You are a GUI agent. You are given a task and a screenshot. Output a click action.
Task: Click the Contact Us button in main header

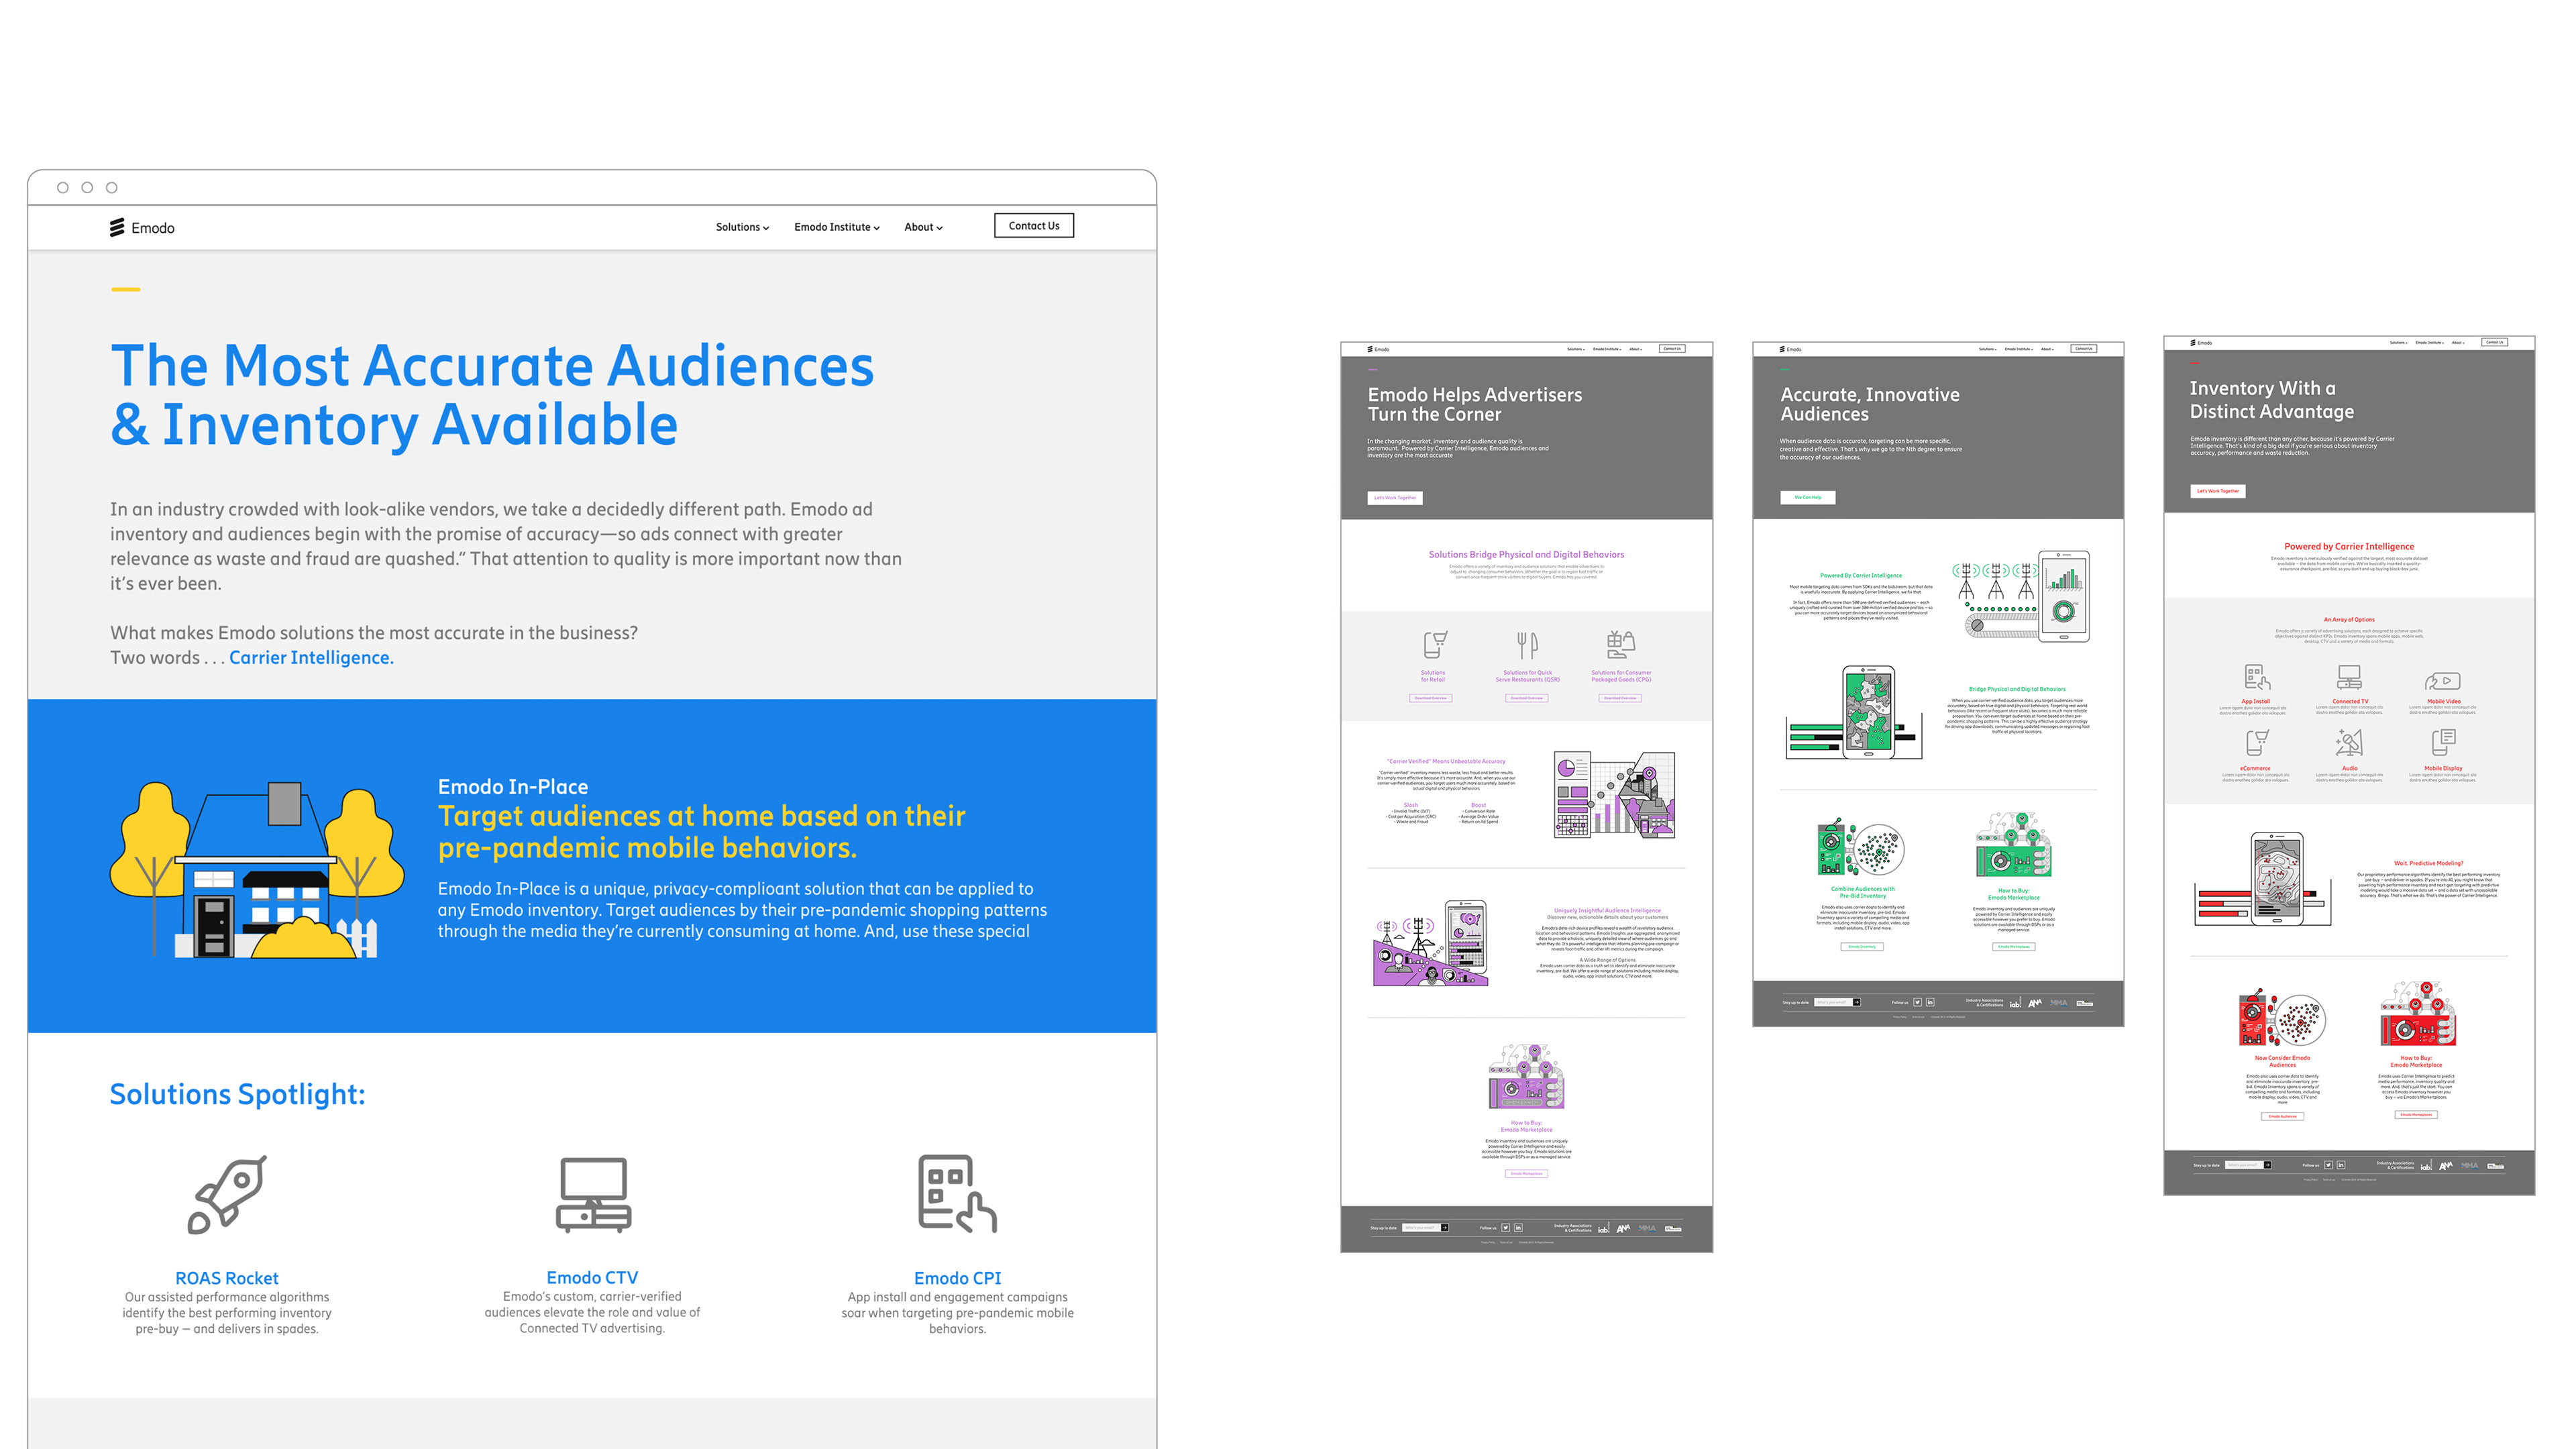coord(1034,226)
